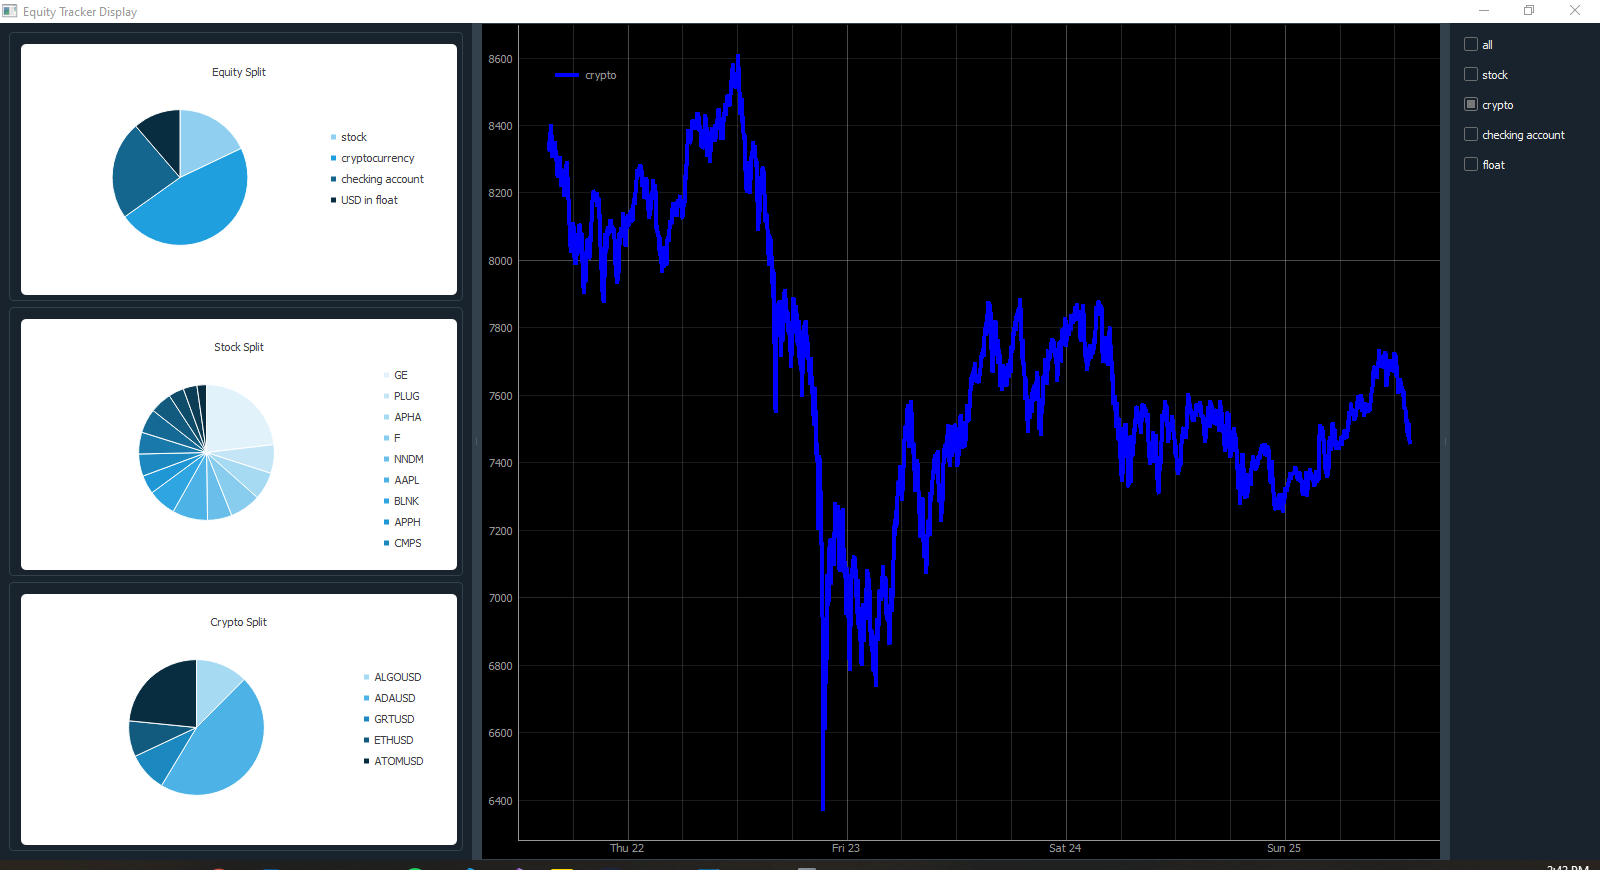Click the Equity Tracker app icon in title bar
The width and height of the screenshot is (1600, 870).
(10, 11)
